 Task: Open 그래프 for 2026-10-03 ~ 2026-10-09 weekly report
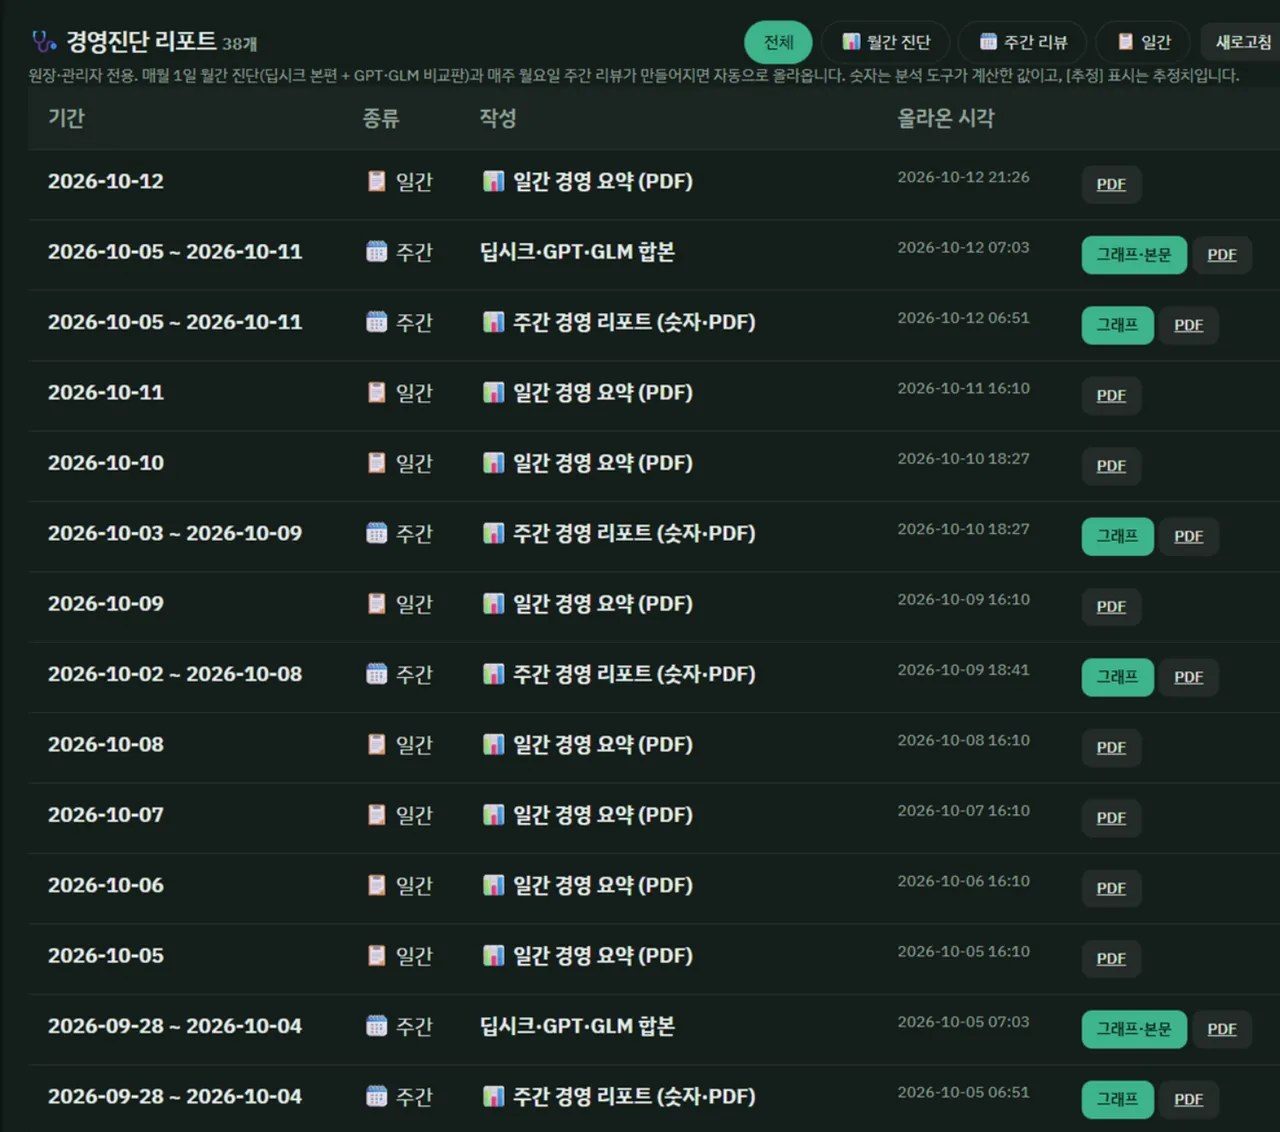click(1117, 536)
